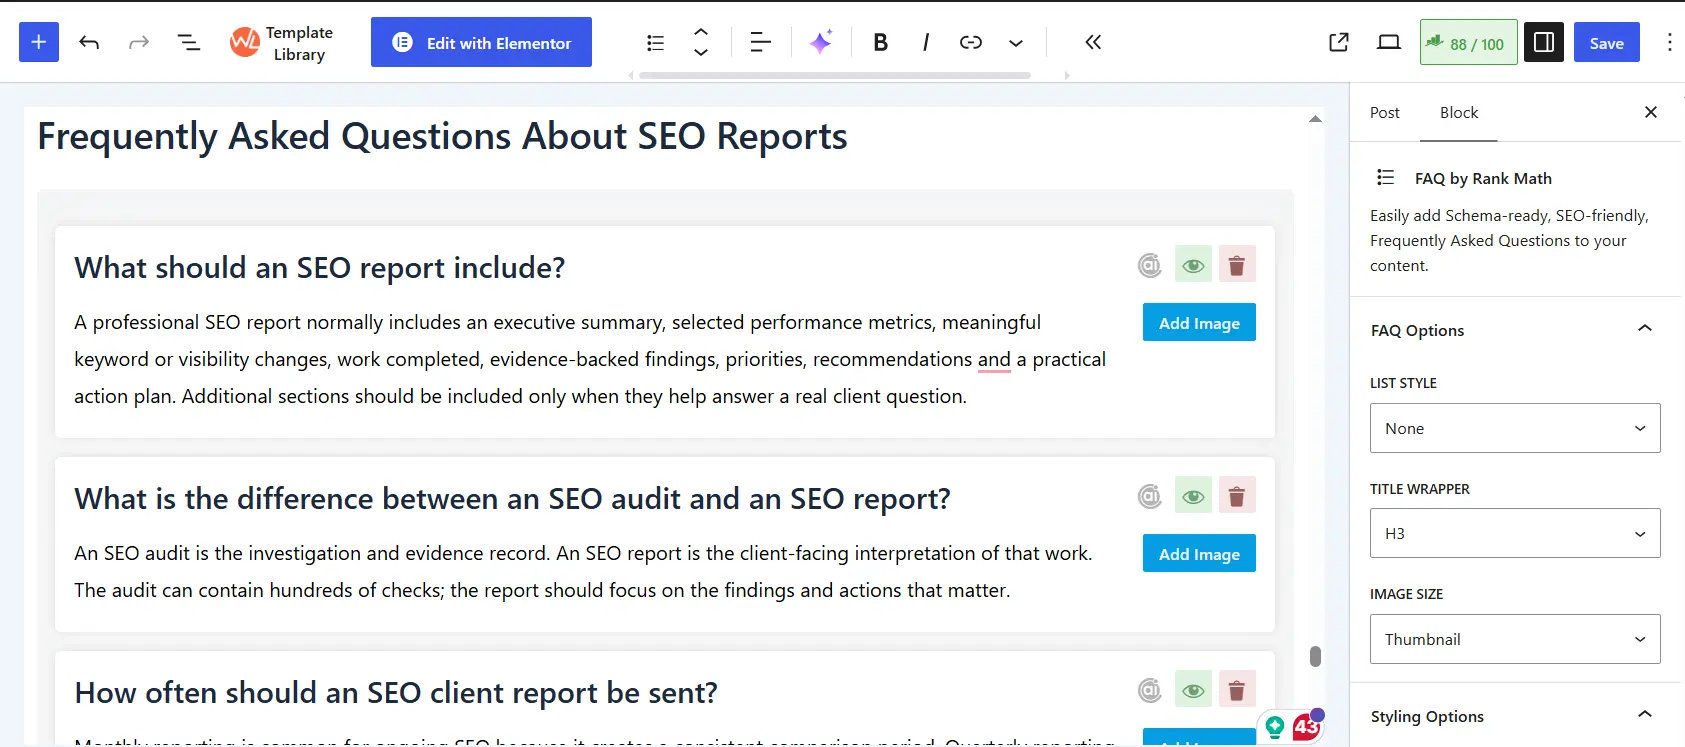The width and height of the screenshot is (1685, 747).
Task: Click the editor vertical scrollbar thumb
Action: point(1315,656)
